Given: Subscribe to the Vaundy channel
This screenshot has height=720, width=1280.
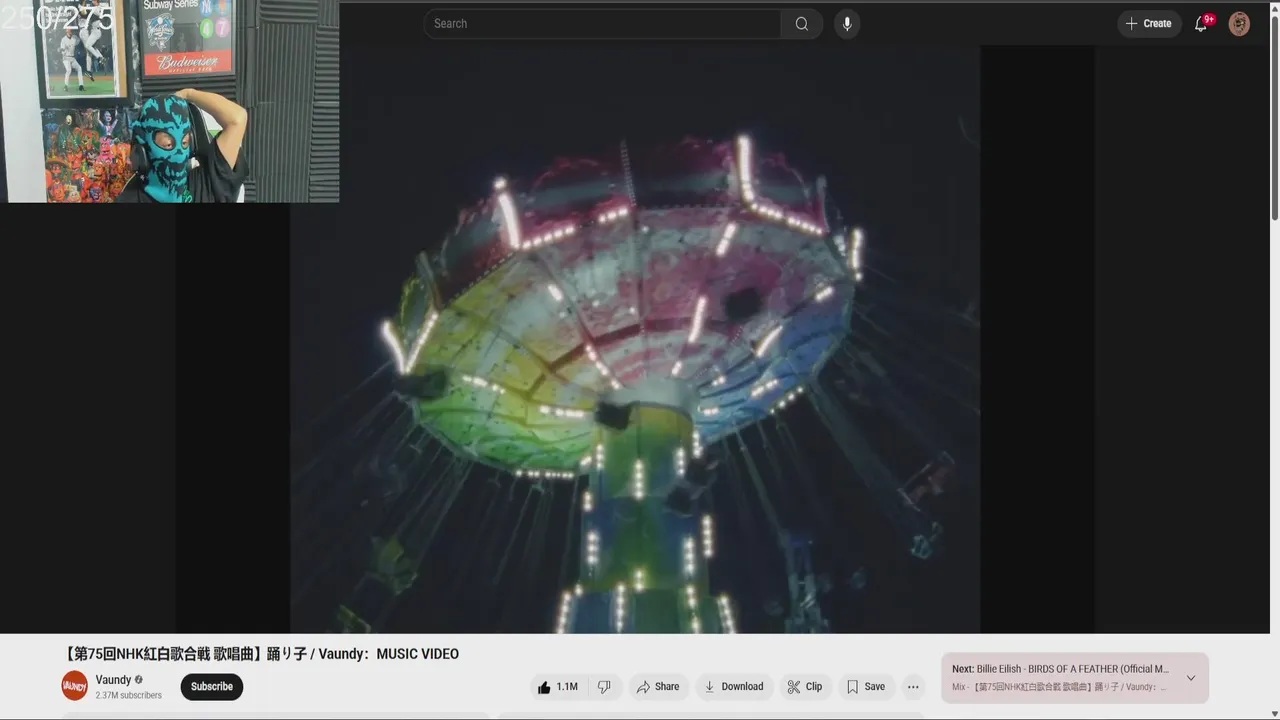Looking at the screenshot, I should pyautogui.click(x=212, y=687).
